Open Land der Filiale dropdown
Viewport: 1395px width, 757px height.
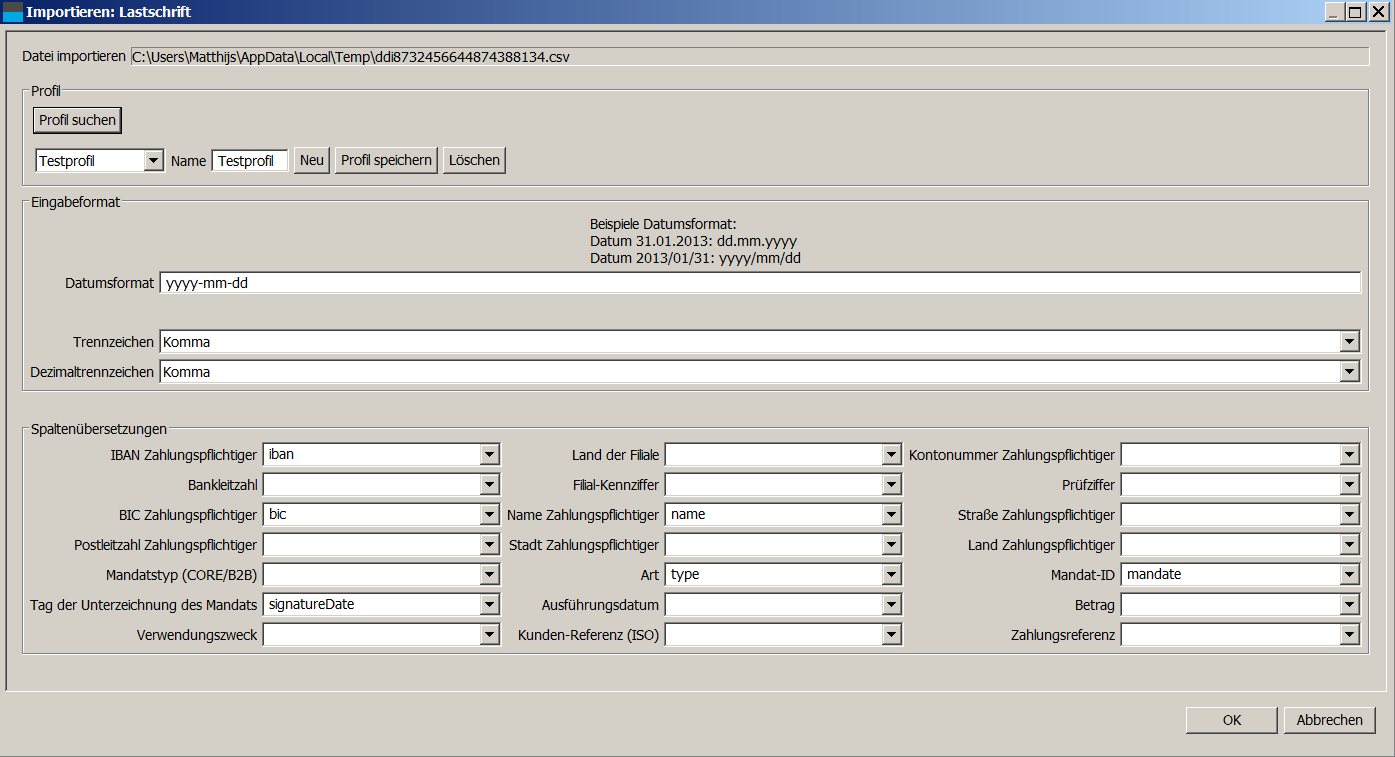pos(783,454)
